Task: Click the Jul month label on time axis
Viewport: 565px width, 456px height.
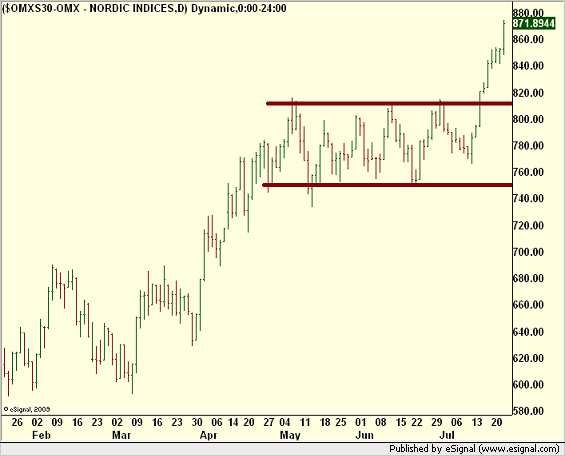Action: click(447, 435)
